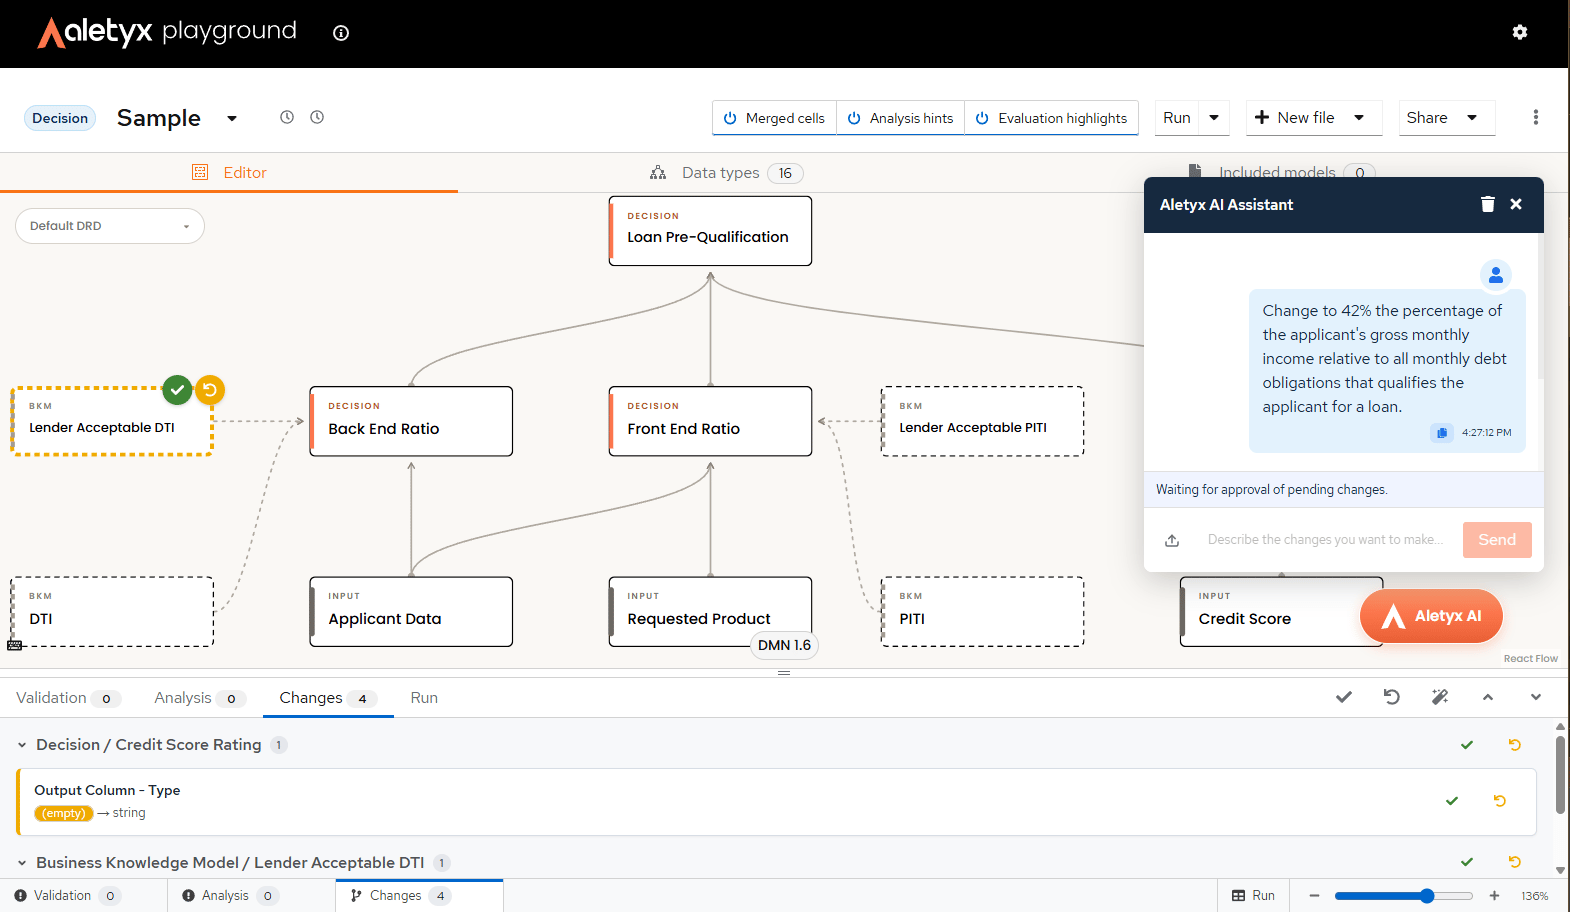The width and height of the screenshot is (1570, 912).
Task: Click the magic wand icon in the changes toolbar
Action: click(1440, 697)
